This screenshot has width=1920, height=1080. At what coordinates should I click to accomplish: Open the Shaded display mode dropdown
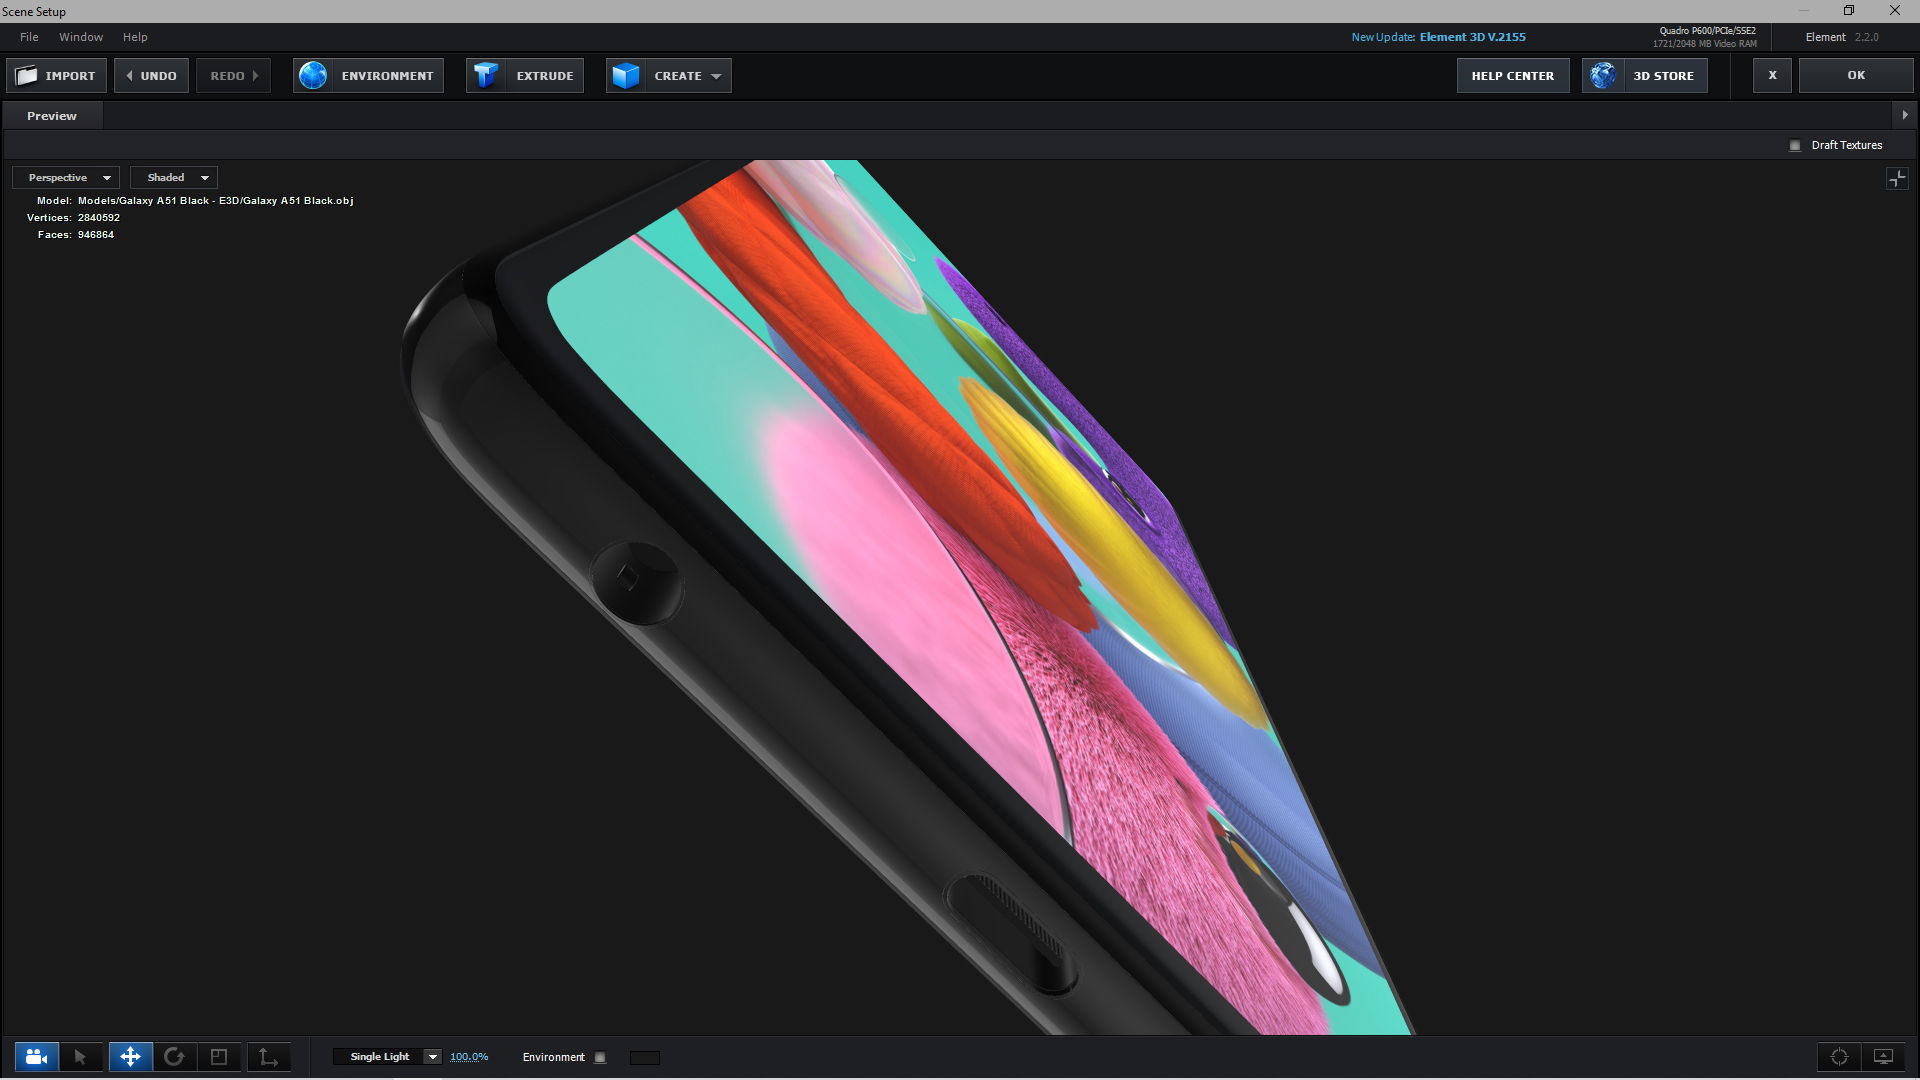(174, 178)
